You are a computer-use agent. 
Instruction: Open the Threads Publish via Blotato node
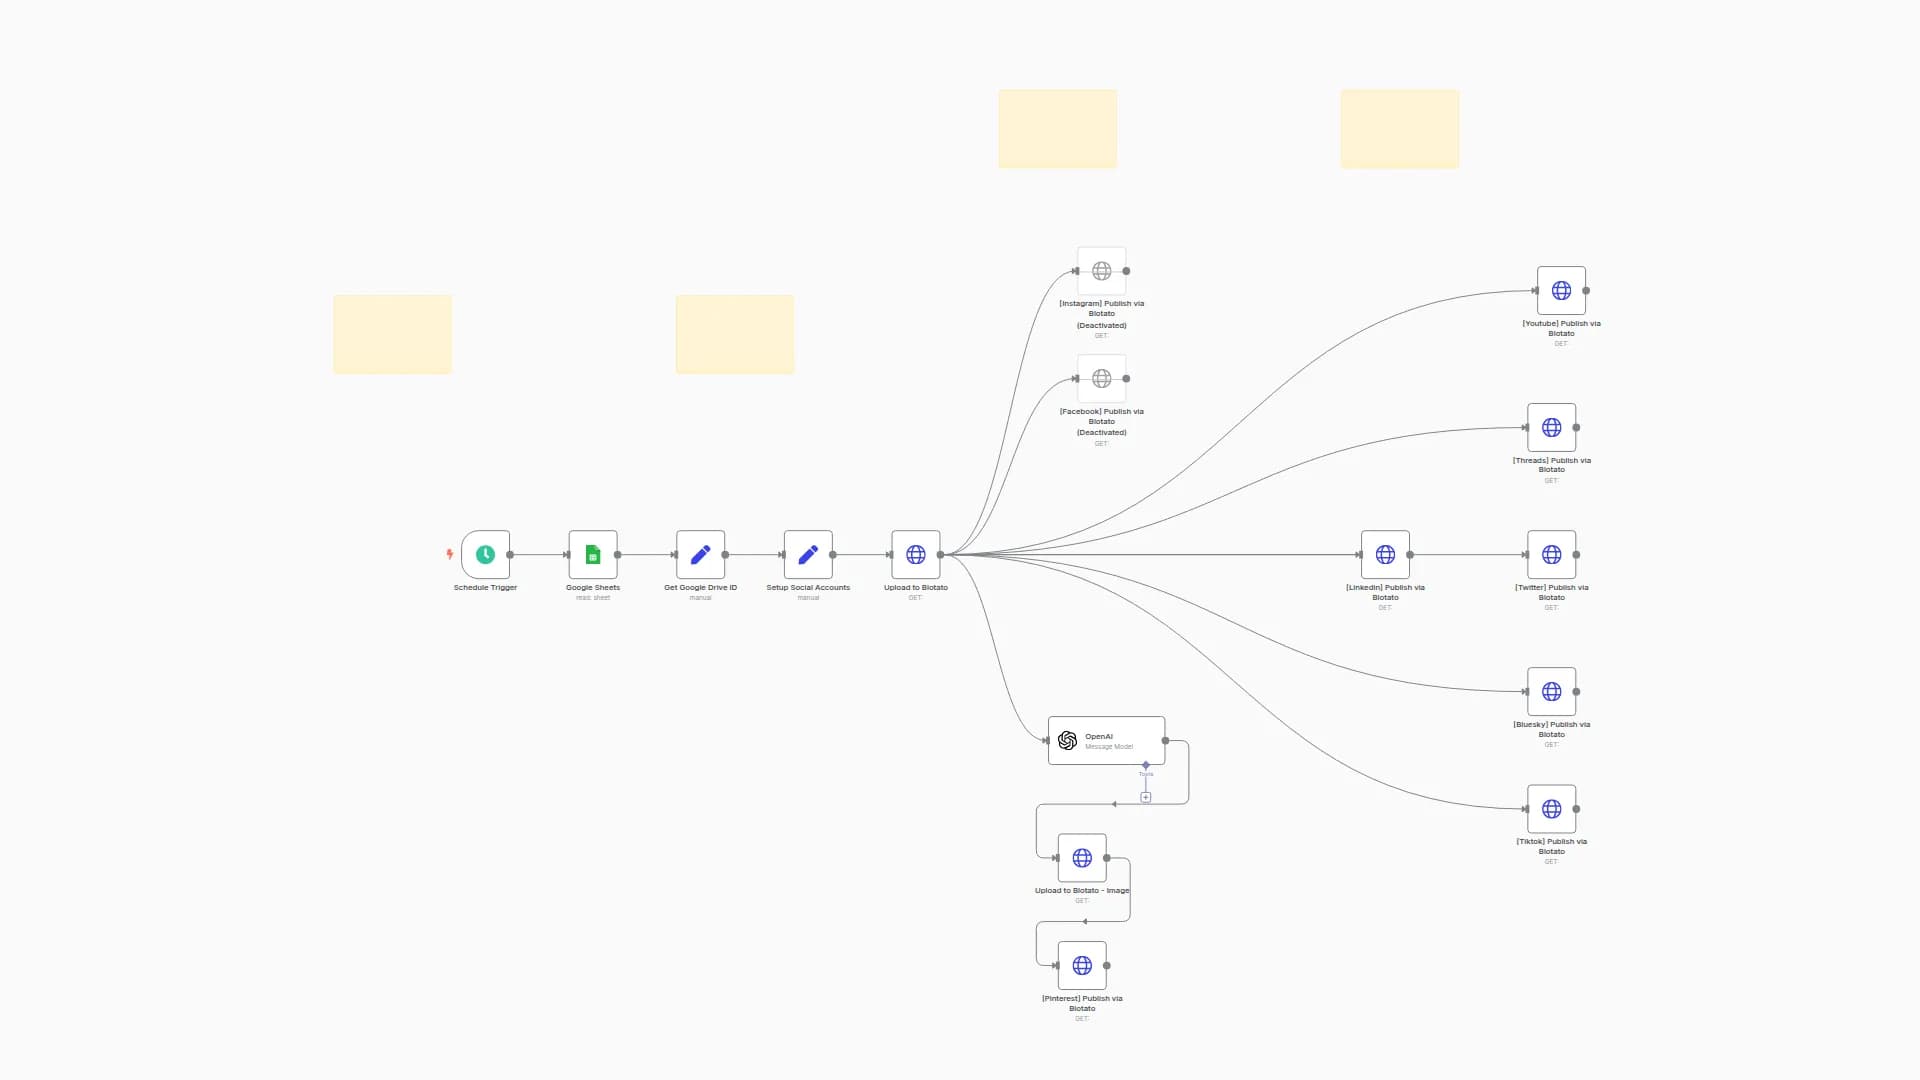1552,427
